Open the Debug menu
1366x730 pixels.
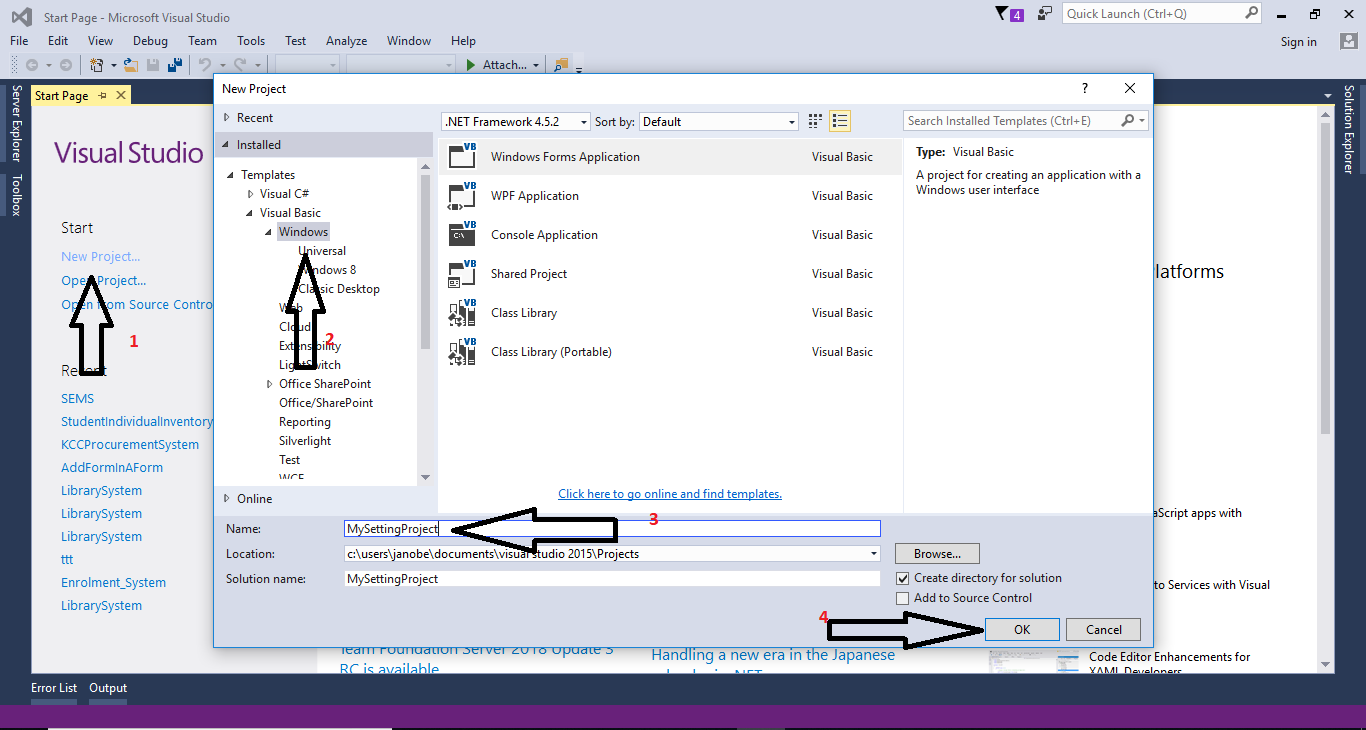[150, 41]
